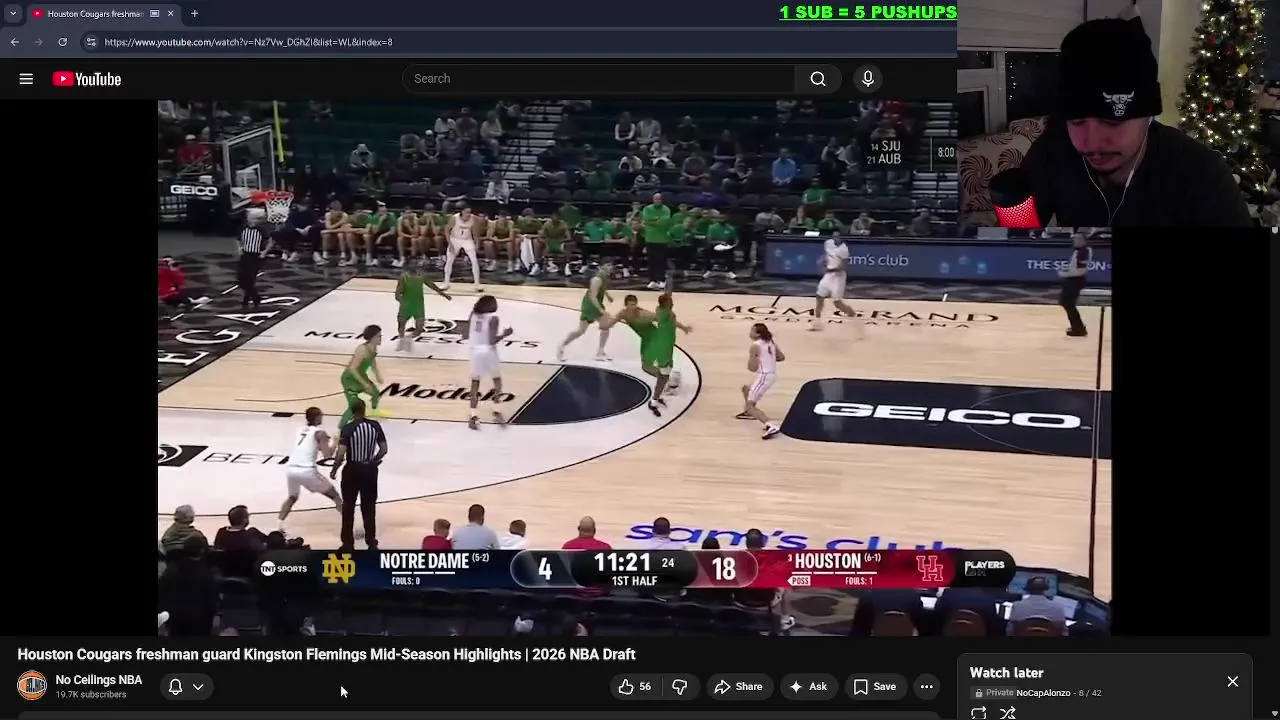Image resolution: width=1280 pixels, height=720 pixels.
Task: Close the Watch later playlist panel
Action: point(1232,681)
